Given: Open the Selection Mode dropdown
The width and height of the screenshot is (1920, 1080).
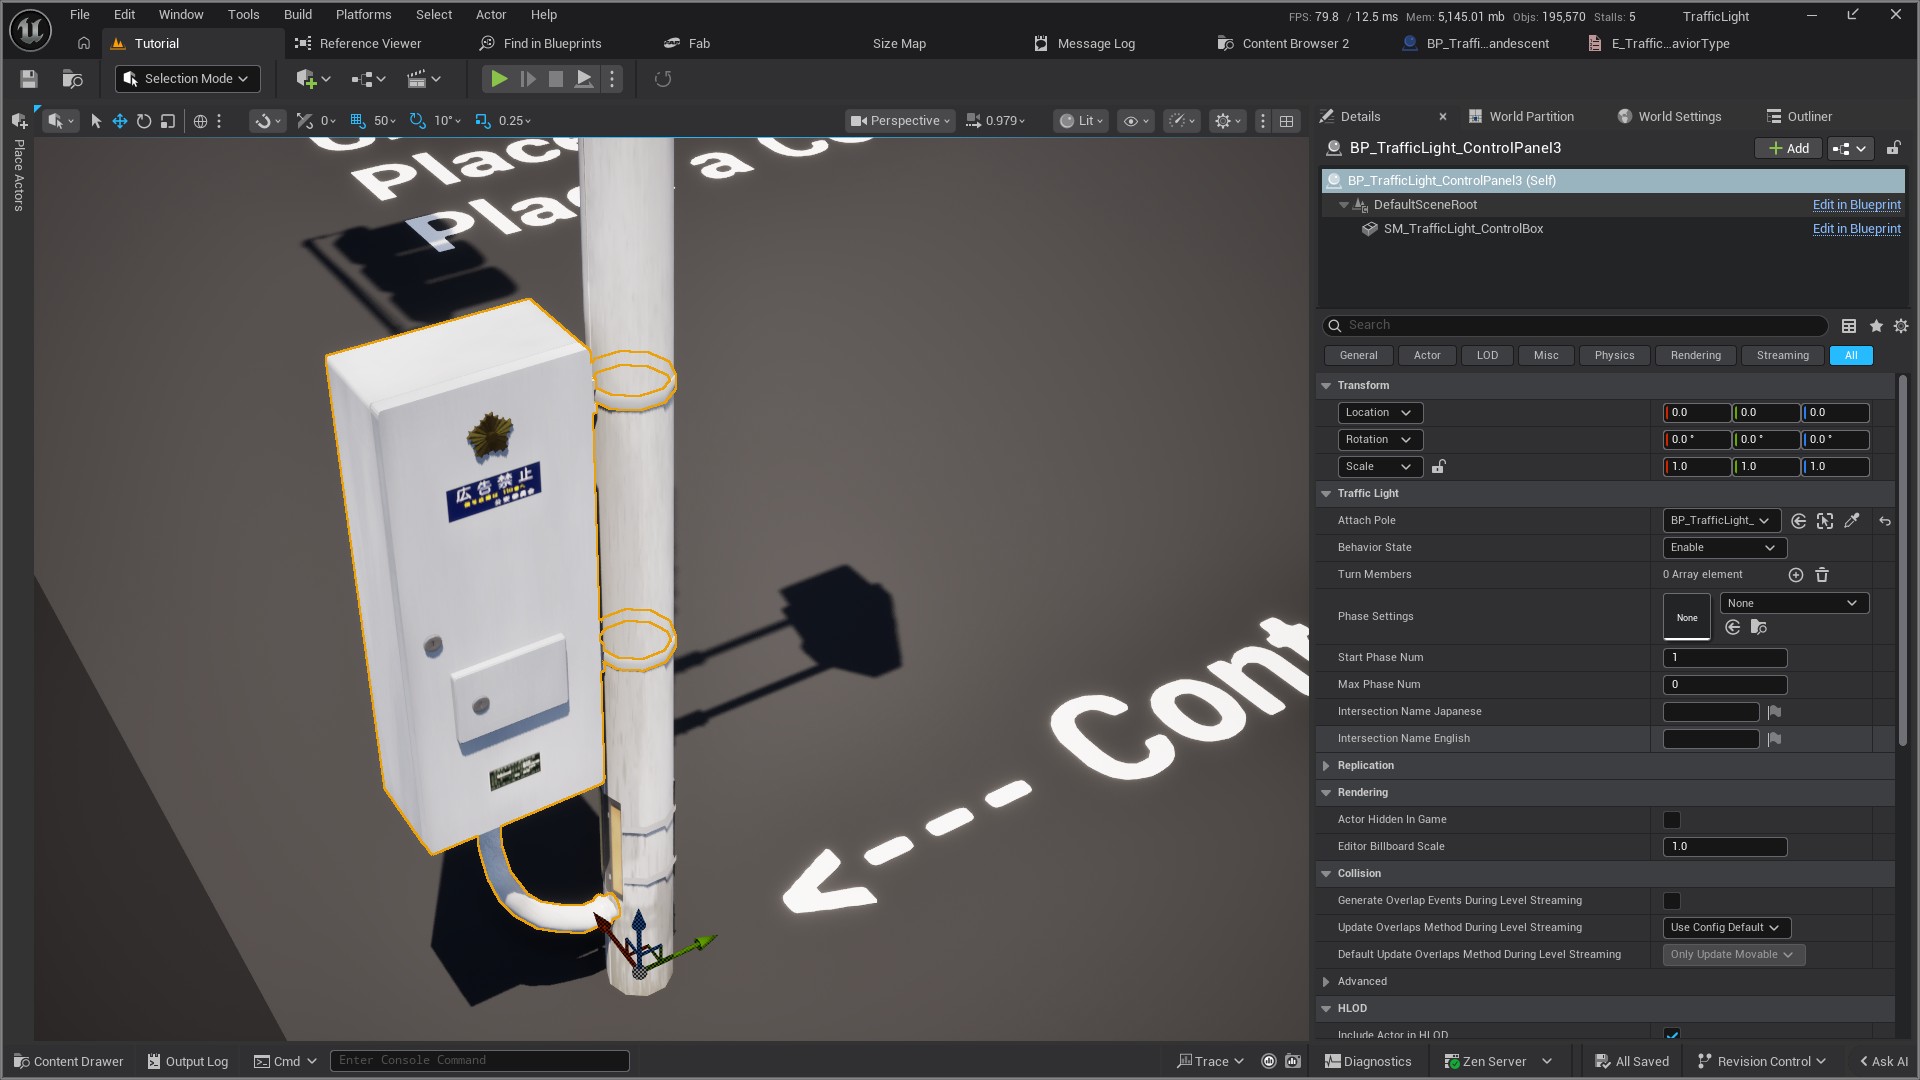Looking at the screenshot, I should point(187,79).
